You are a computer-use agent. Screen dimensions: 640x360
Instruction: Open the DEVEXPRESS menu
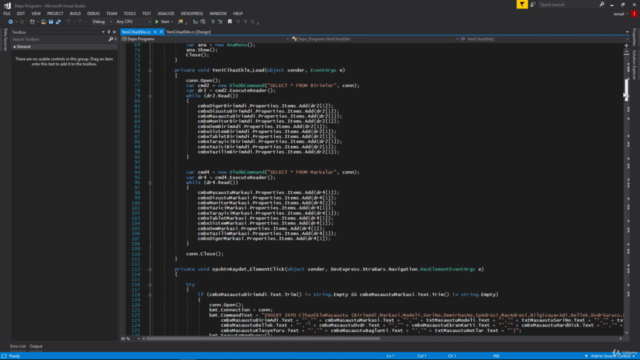coord(192,13)
